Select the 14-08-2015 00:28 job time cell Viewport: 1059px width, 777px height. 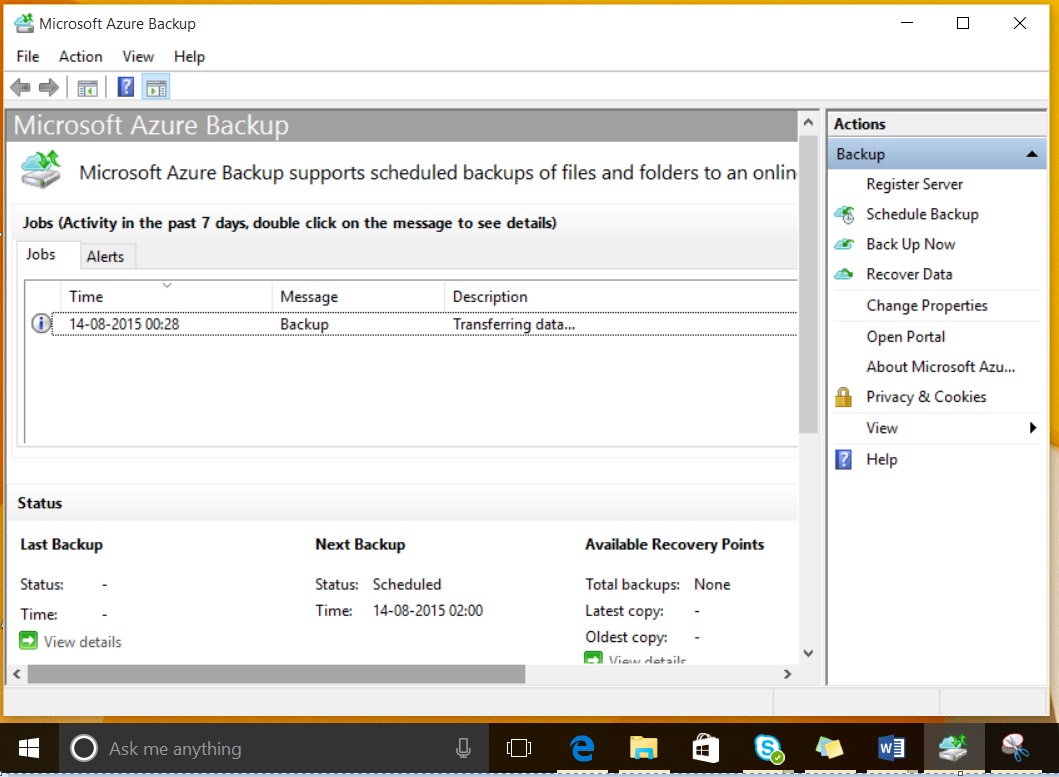pyautogui.click(x=124, y=324)
